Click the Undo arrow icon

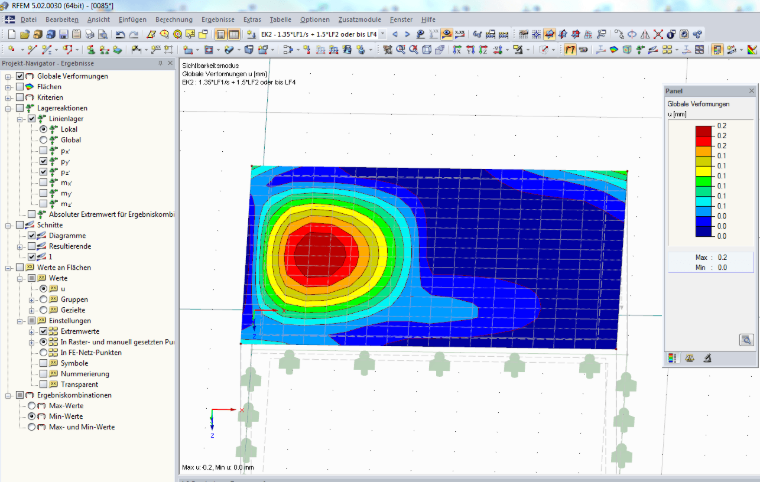pos(120,34)
